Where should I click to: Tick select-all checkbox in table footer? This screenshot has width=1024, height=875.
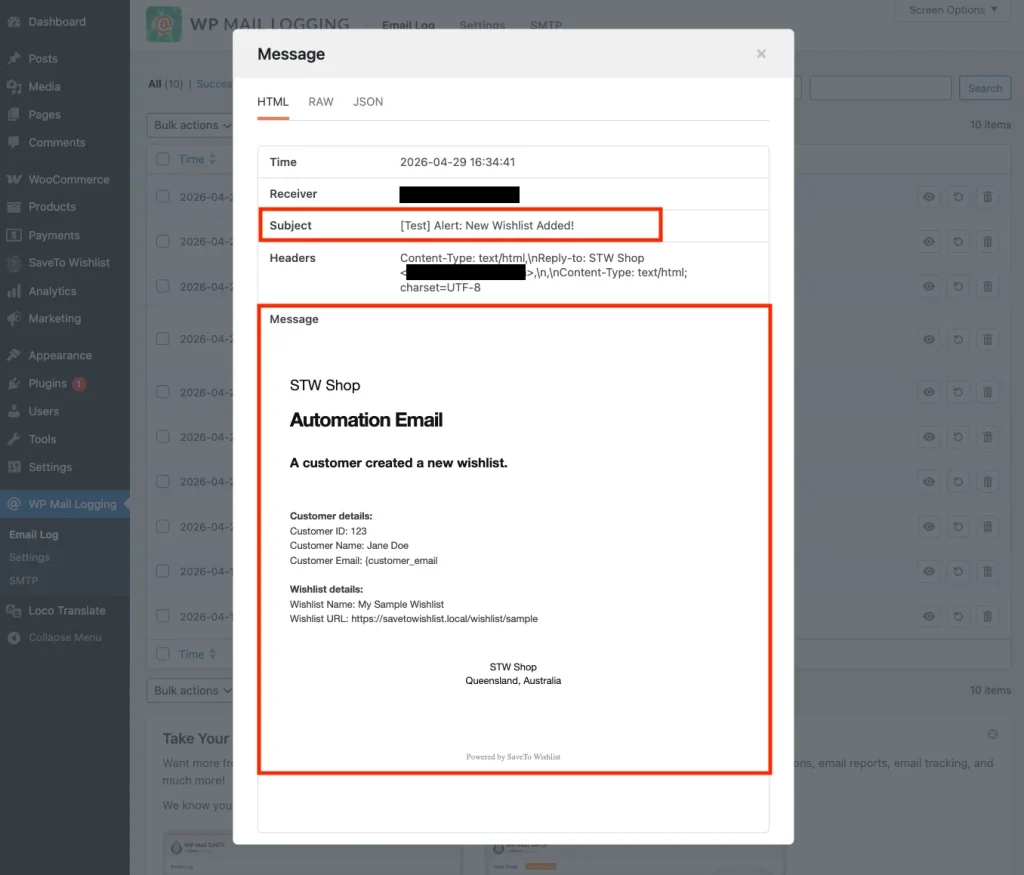point(163,654)
